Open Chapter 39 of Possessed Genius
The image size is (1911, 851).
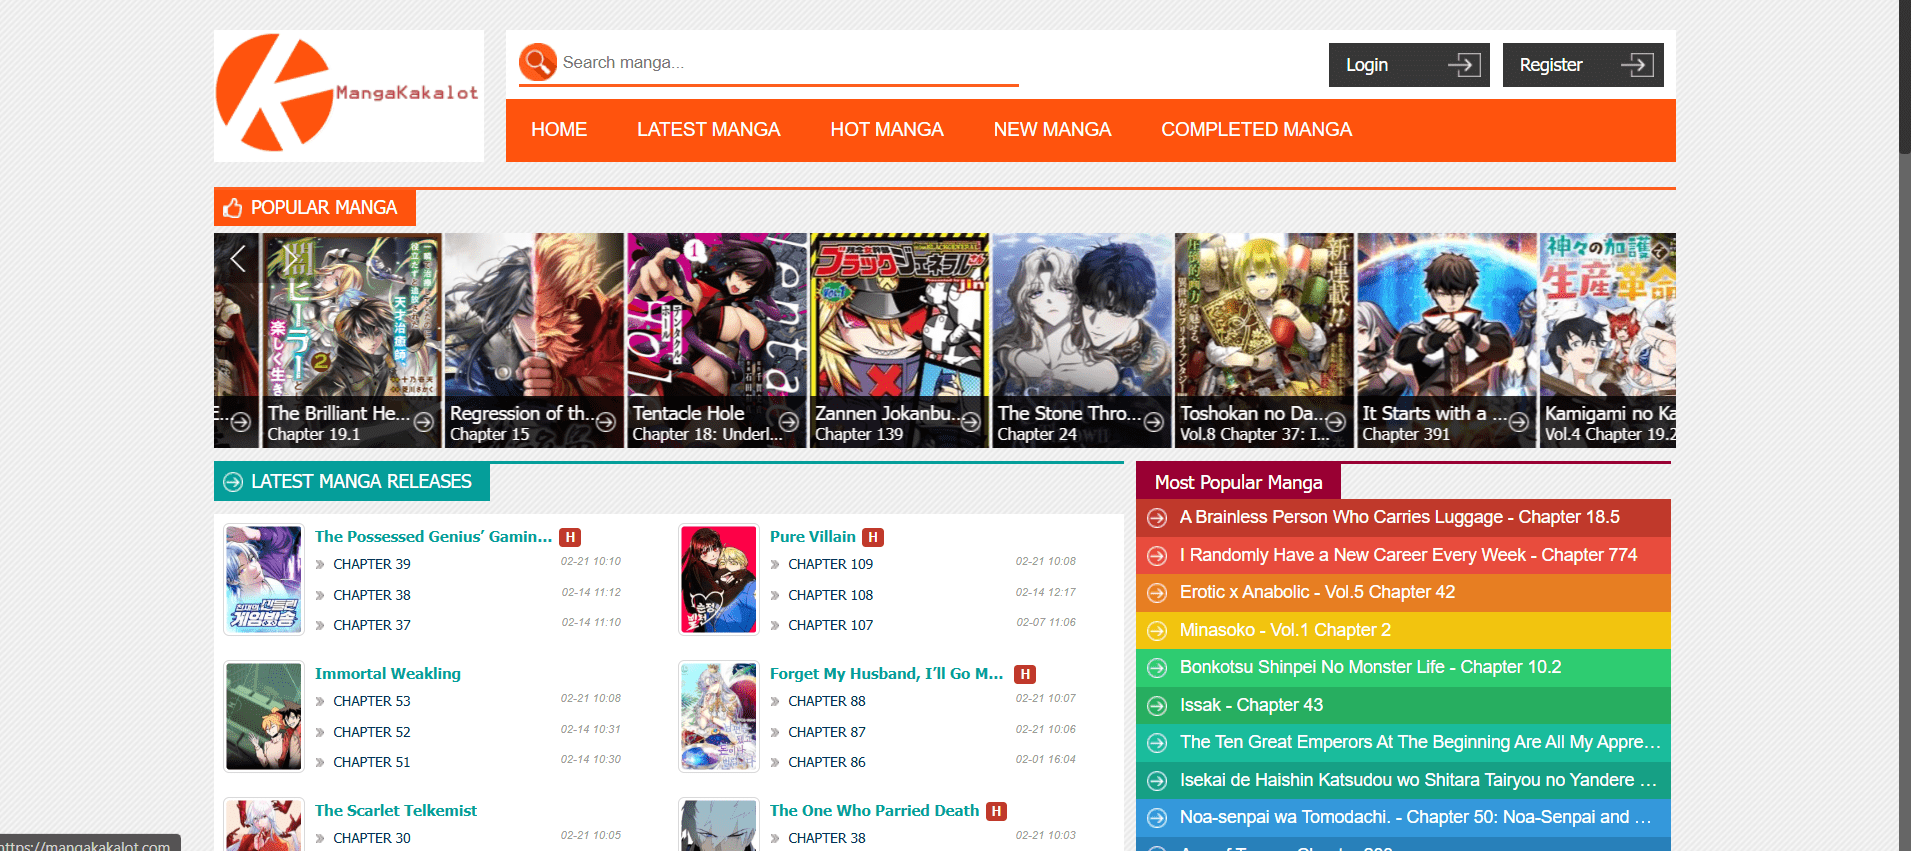[372, 564]
